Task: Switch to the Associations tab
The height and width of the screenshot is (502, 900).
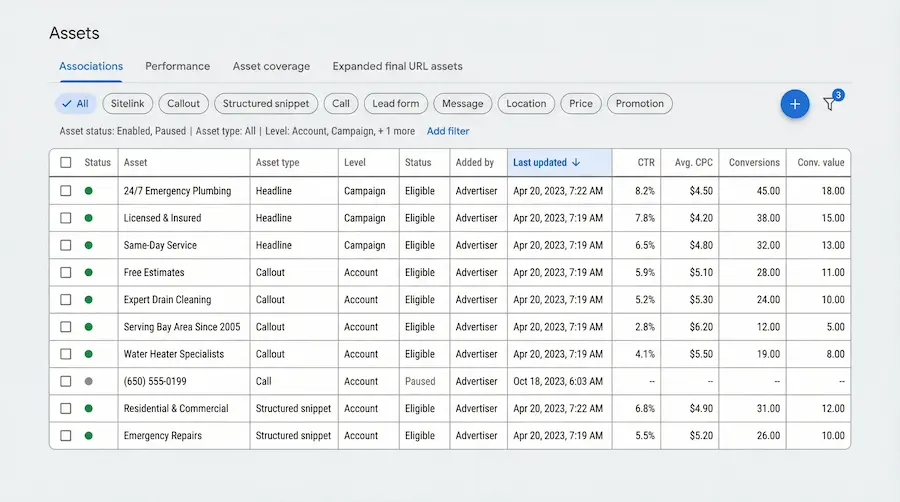Action: point(91,66)
